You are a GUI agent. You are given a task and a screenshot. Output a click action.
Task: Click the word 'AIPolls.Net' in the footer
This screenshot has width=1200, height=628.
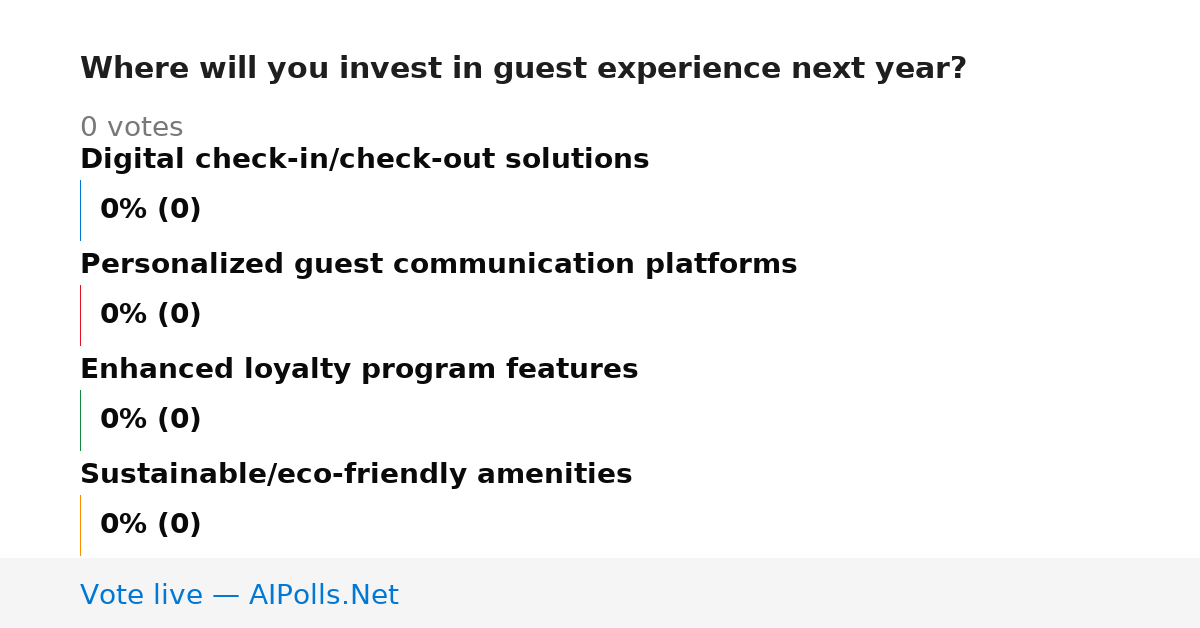point(323,595)
